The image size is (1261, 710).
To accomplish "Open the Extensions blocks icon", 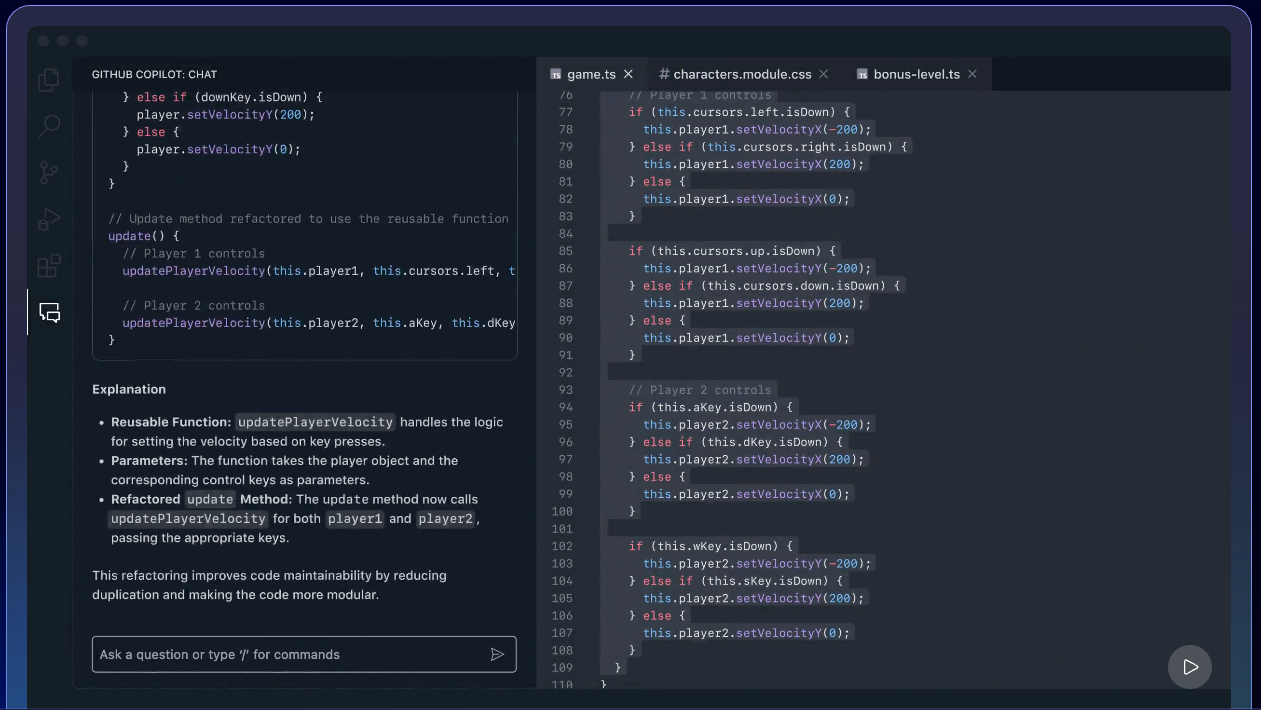I will pos(49,266).
